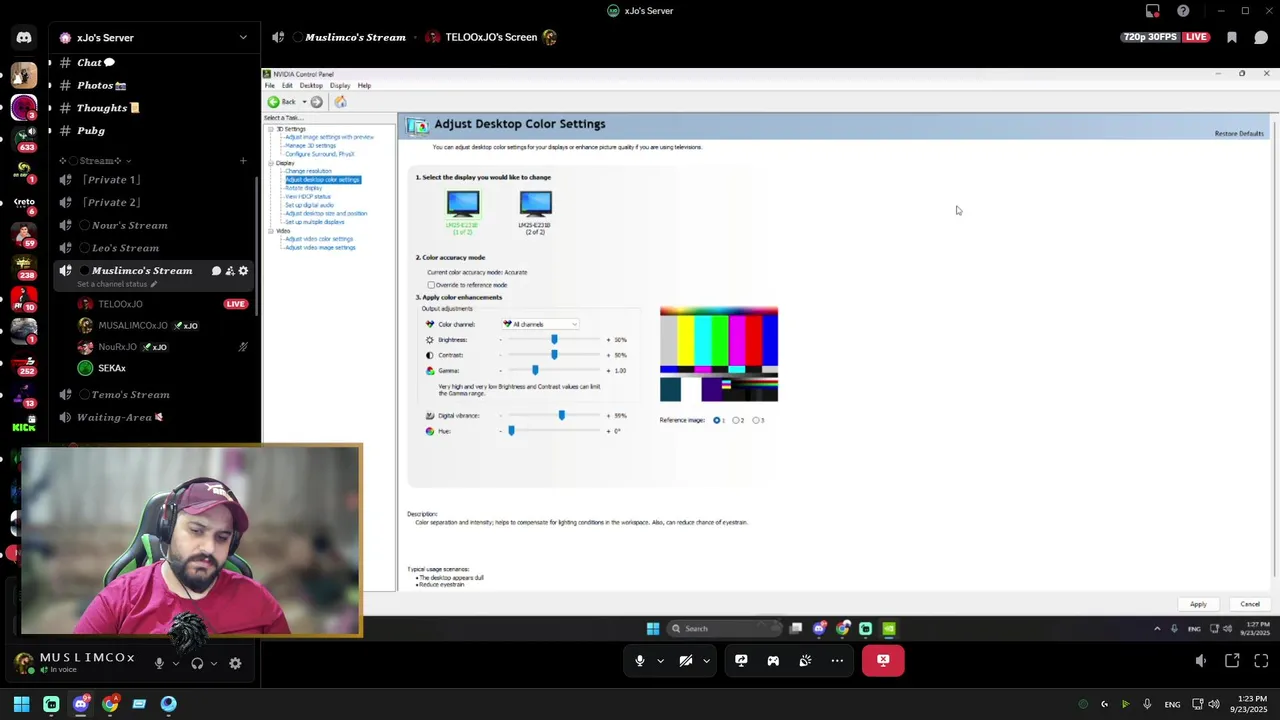Open the Kick server icon in sidebar
The image size is (1280, 720).
coord(24,427)
